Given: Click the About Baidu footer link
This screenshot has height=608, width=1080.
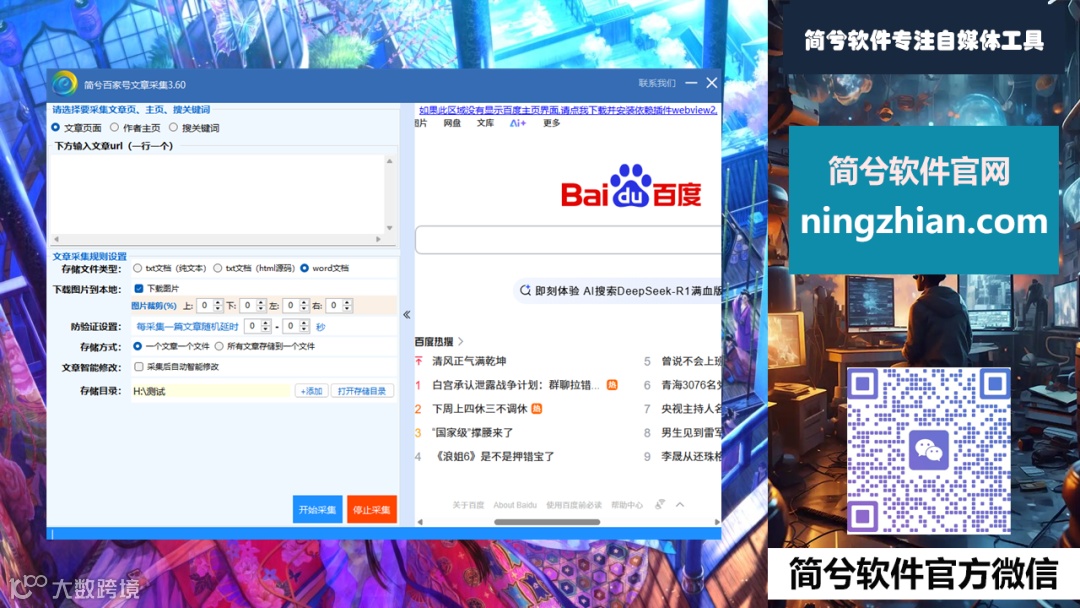Looking at the screenshot, I should (x=515, y=505).
